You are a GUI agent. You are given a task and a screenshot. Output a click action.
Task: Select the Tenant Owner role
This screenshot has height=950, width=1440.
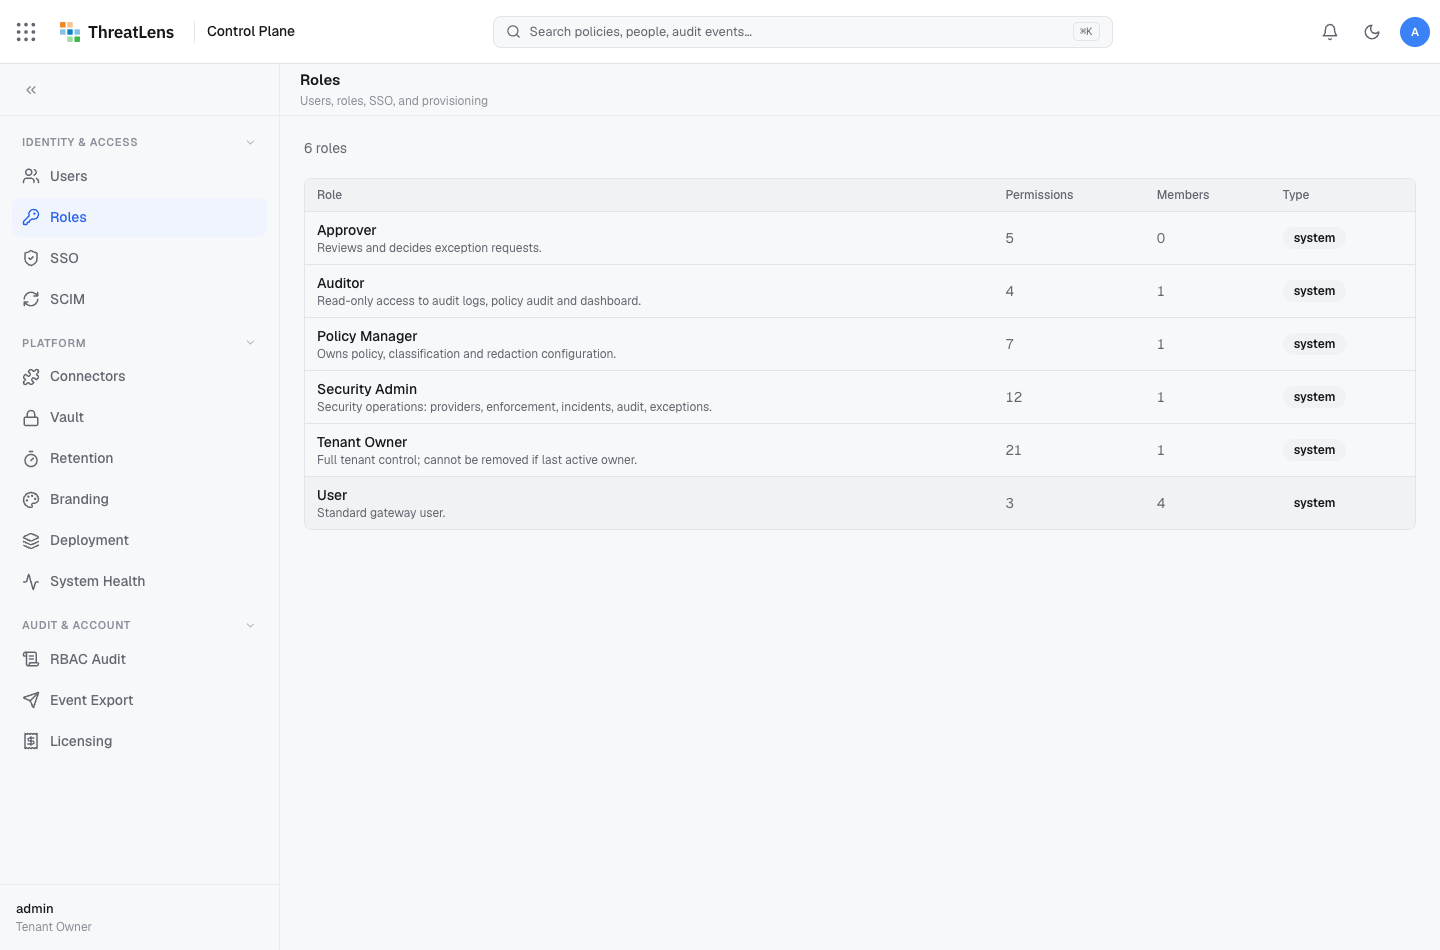[x=860, y=450]
